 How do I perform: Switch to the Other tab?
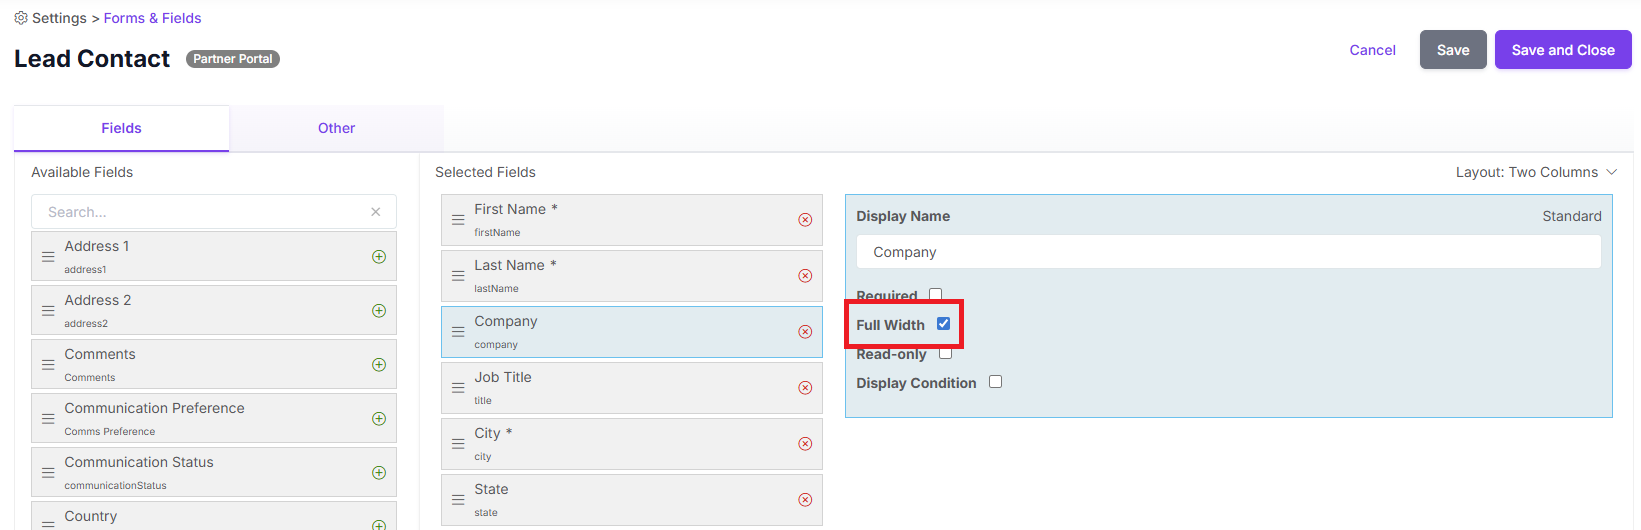click(x=337, y=128)
